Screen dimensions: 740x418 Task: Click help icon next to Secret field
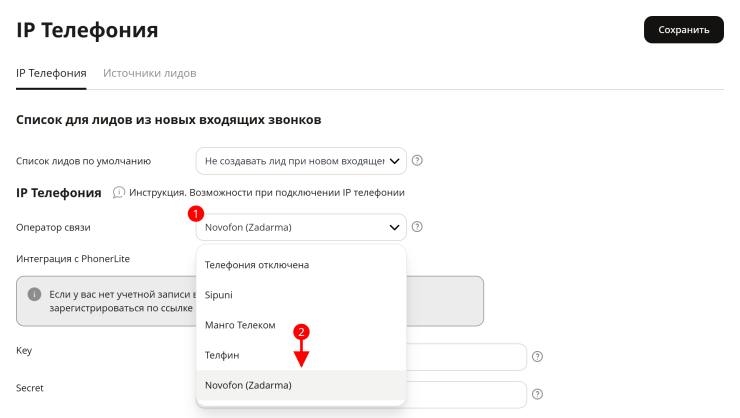click(538, 394)
